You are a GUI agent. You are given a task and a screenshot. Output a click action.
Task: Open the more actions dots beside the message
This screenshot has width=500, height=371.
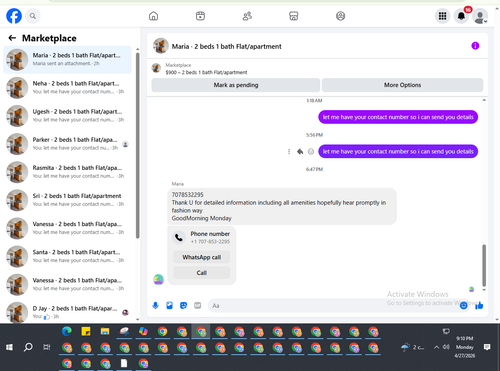289,152
